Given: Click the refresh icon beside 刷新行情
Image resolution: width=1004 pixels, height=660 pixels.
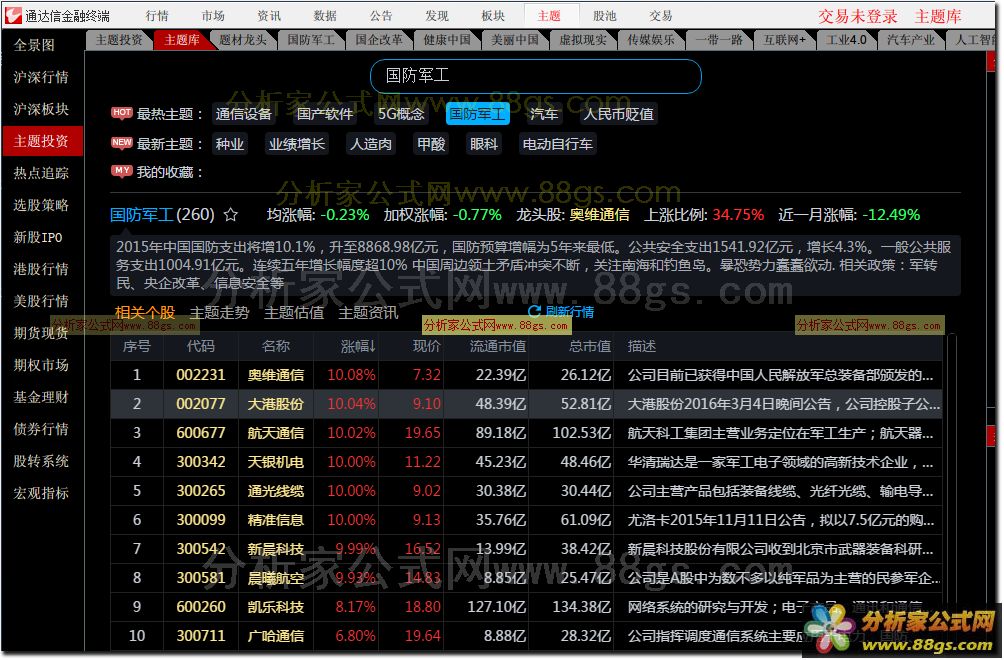Looking at the screenshot, I should 534,312.
